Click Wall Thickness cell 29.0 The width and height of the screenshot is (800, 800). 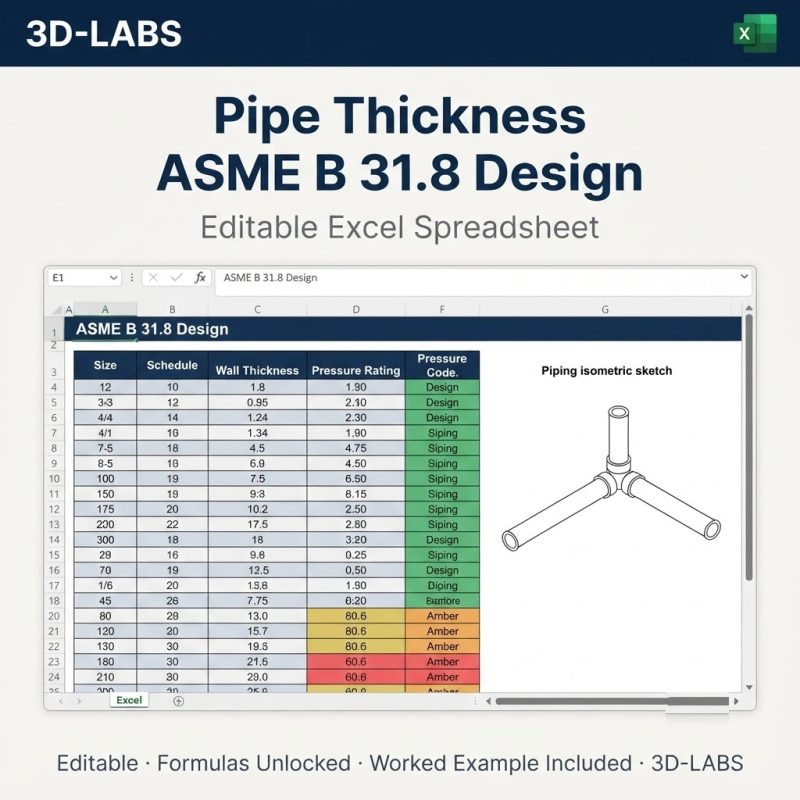[x=258, y=677]
